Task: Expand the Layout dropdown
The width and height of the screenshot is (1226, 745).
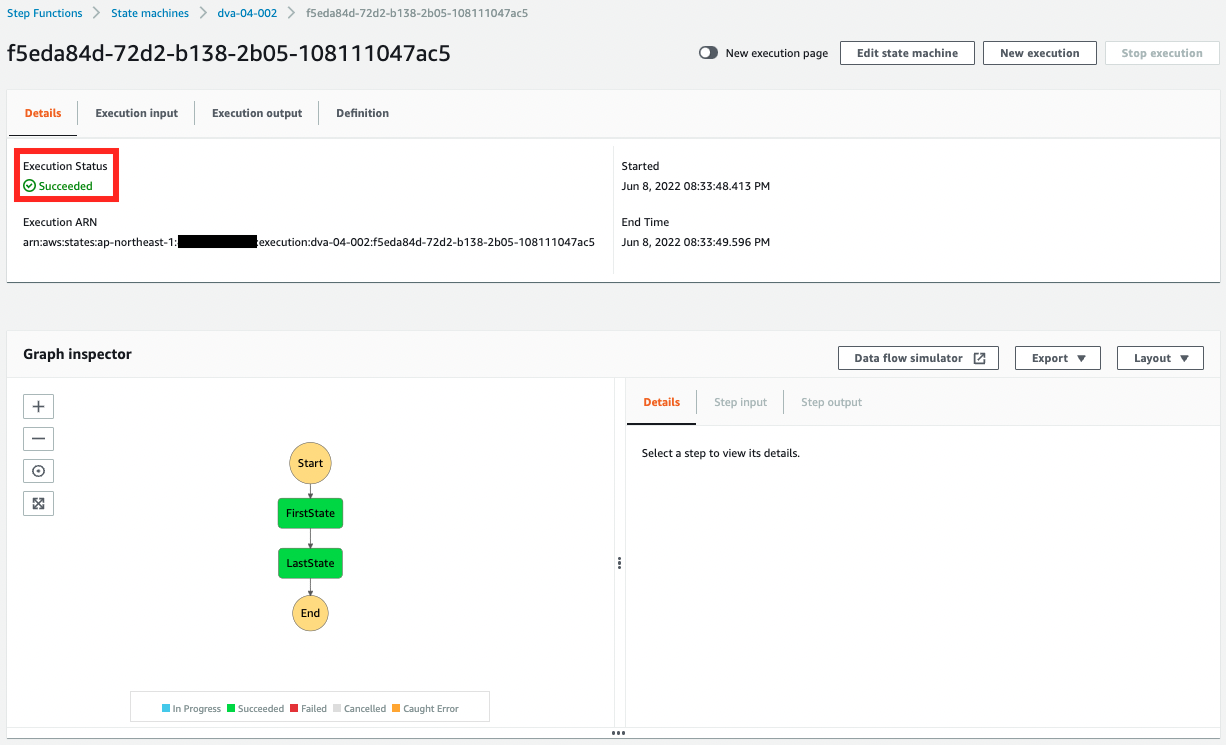Action: [1160, 358]
